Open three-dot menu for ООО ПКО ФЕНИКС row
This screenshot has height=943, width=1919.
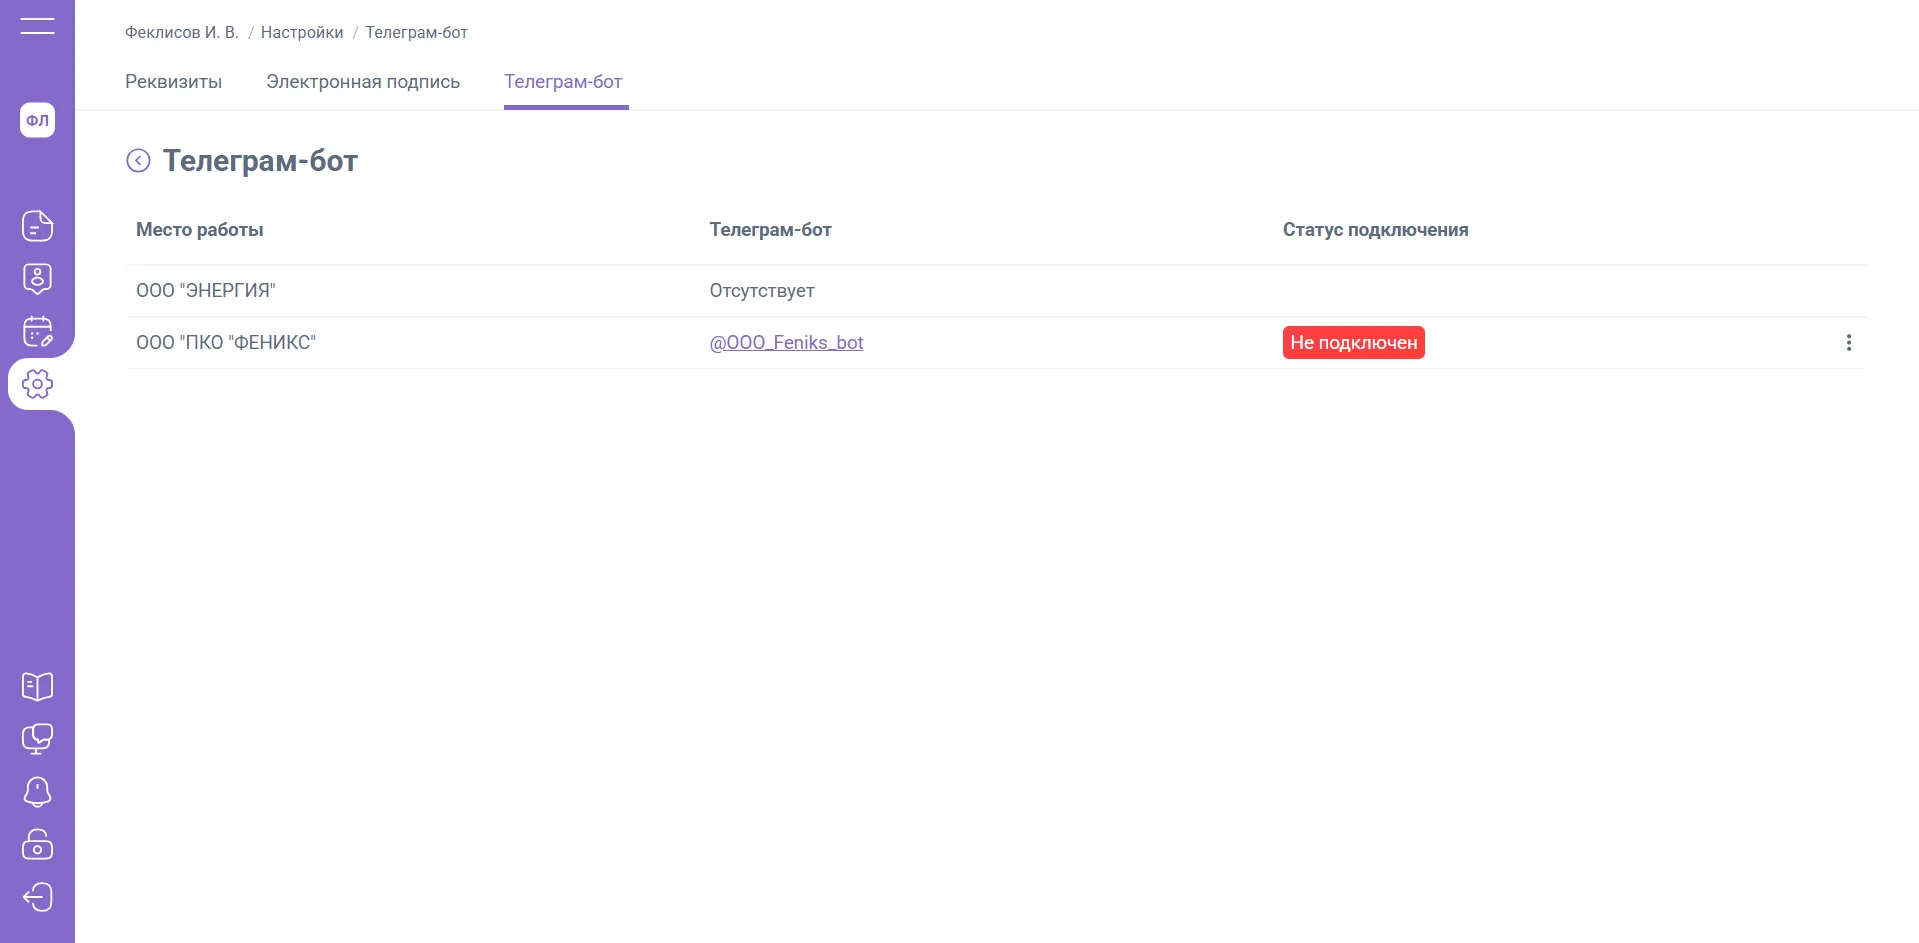1848,343
